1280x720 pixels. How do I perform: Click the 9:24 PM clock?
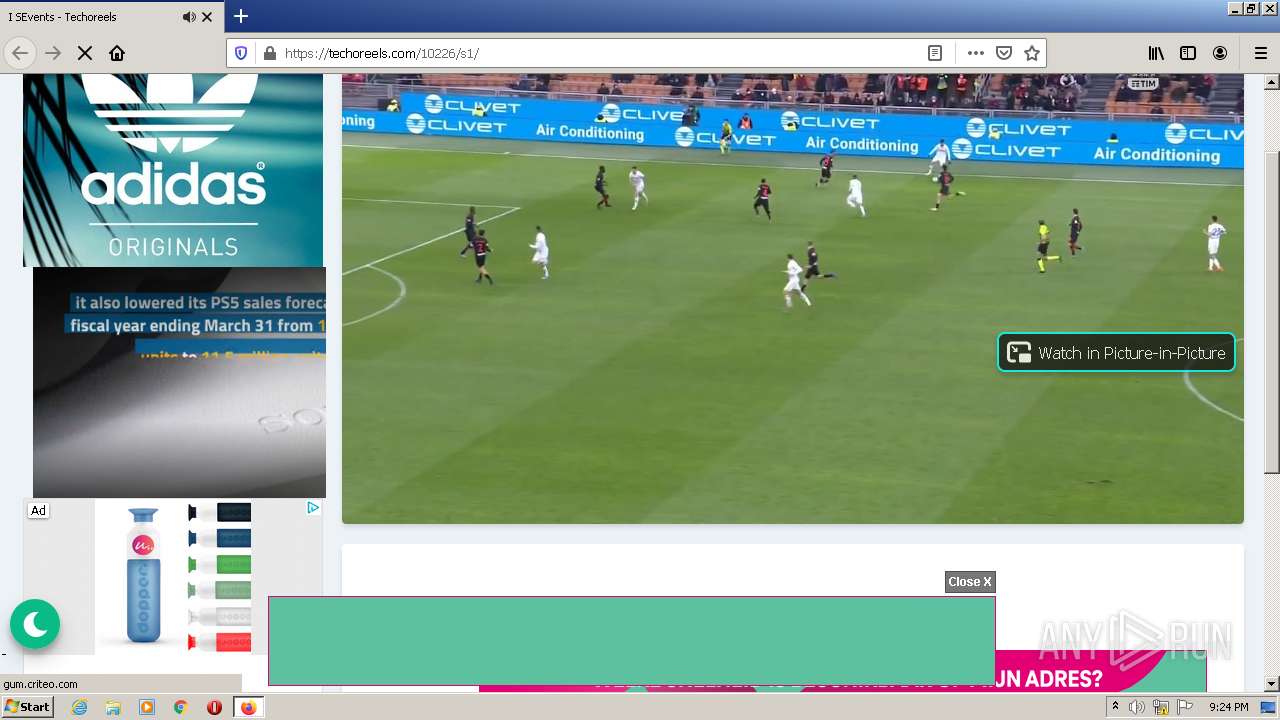[x=1229, y=707]
